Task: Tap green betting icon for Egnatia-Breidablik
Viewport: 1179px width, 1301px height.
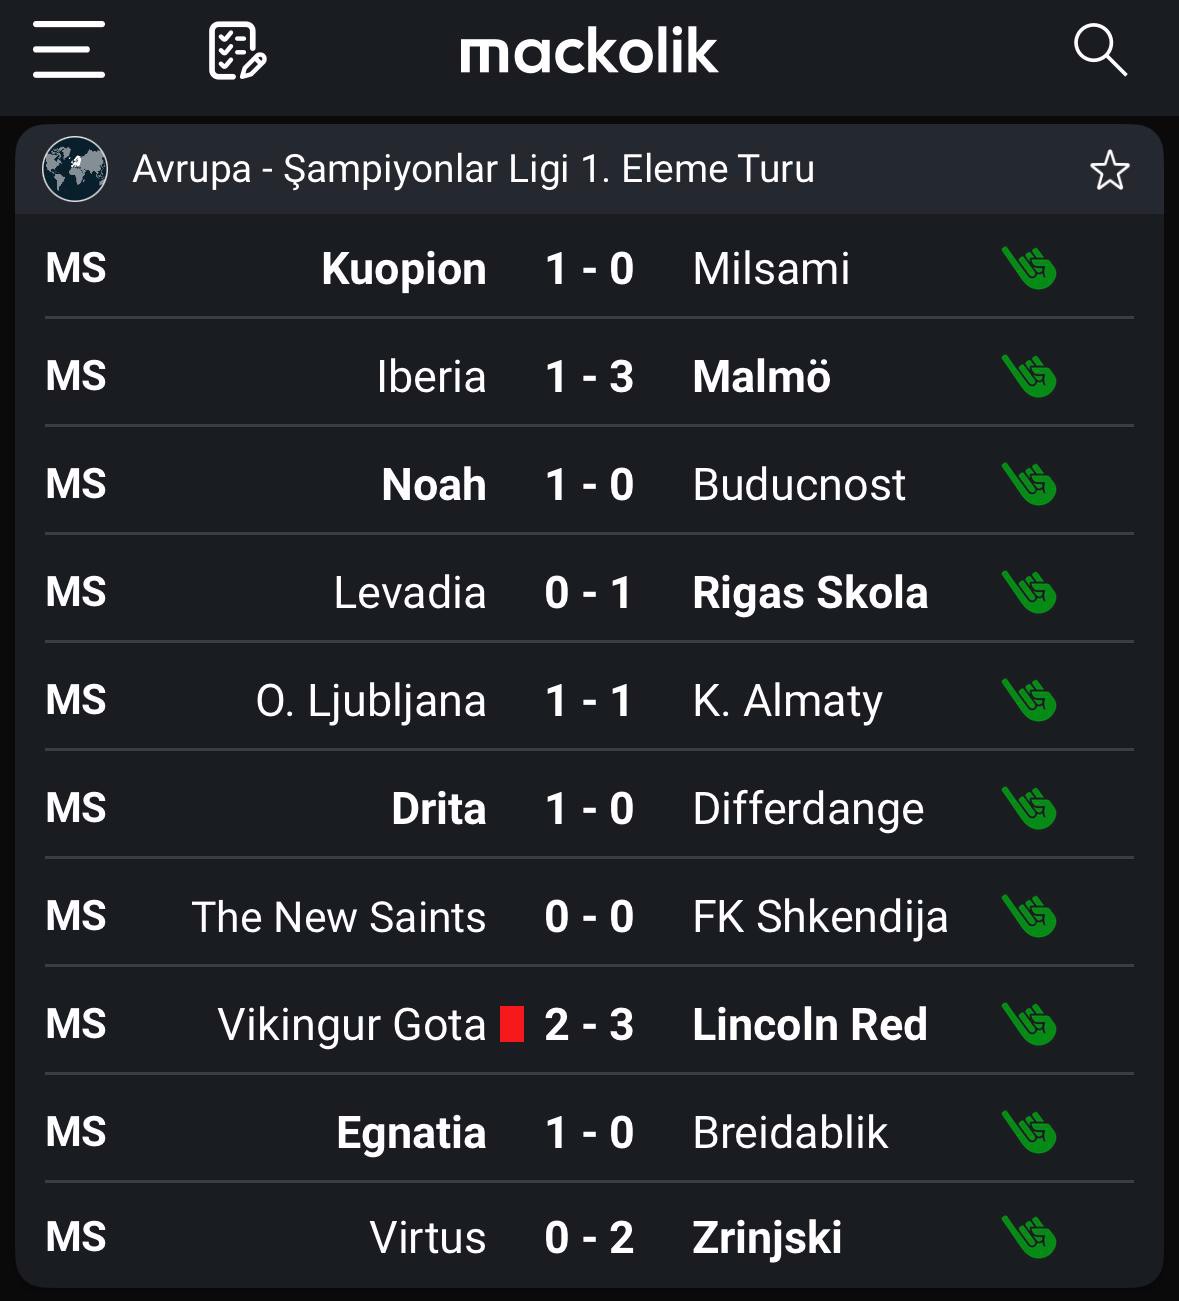Action: click(x=1029, y=1133)
